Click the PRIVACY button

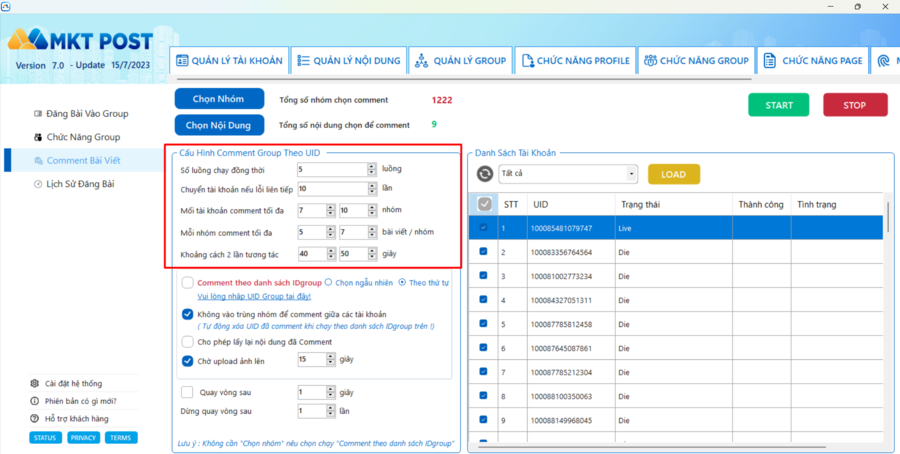(x=83, y=438)
